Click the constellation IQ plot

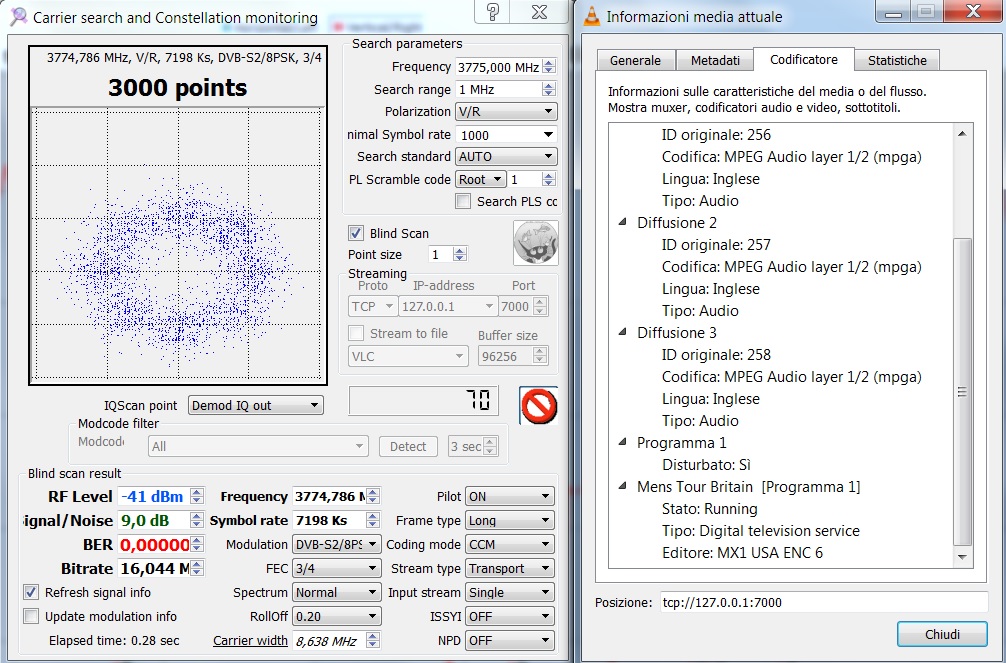(x=176, y=244)
